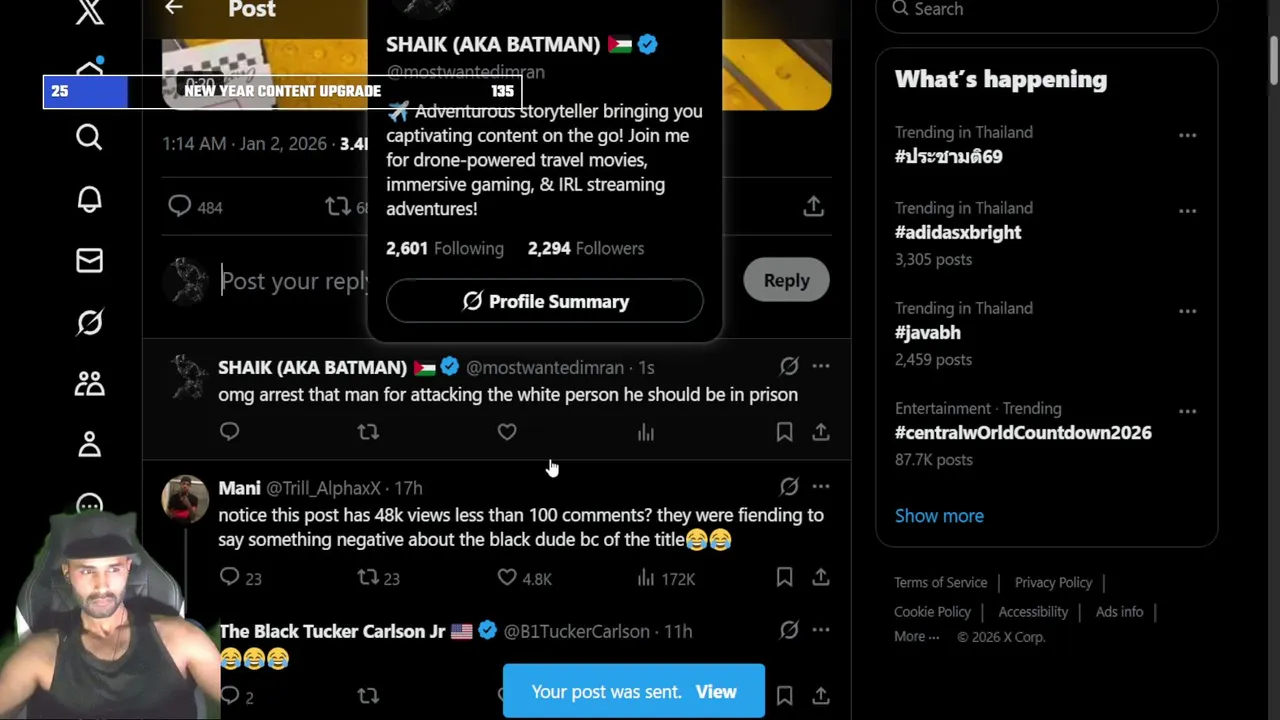Click the Profile Summary button
This screenshot has height=720, width=1280.
(x=545, y=301)
